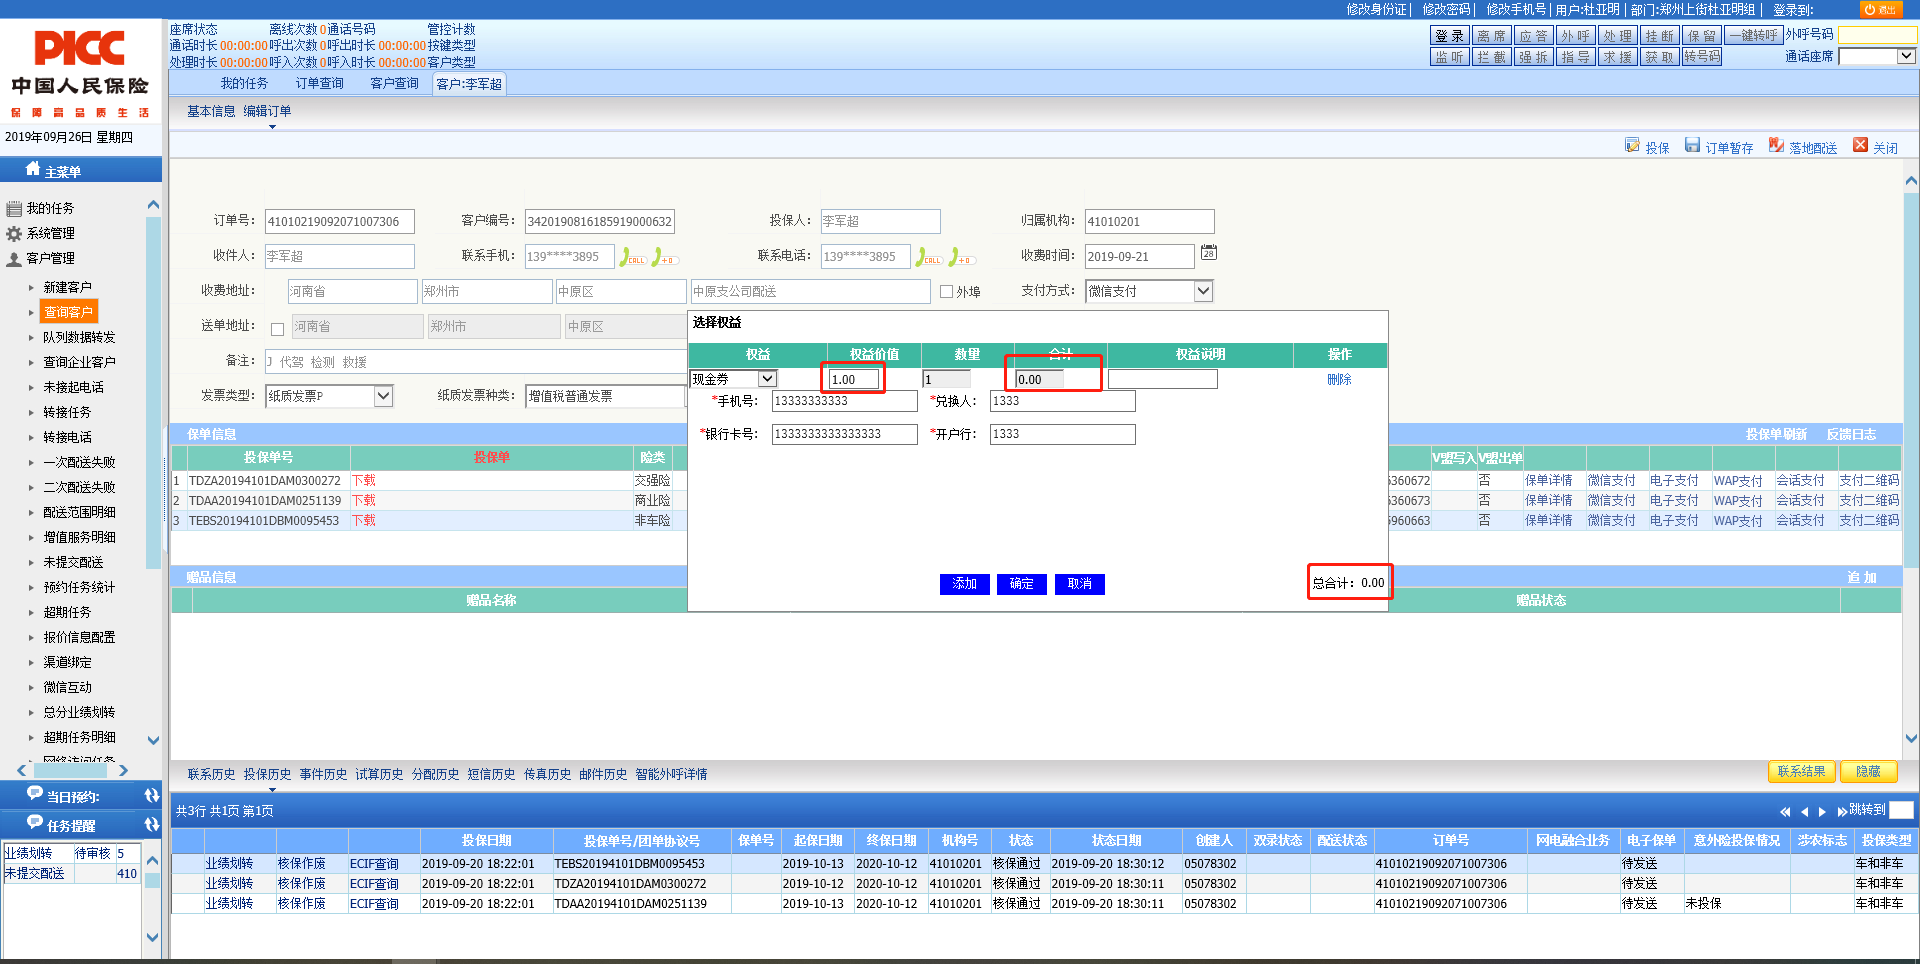Image resolution: width=1920 pixels, height=964 pixels.
Task: Click the red 关闭 close icon
Action: [x=1860, y=146]
